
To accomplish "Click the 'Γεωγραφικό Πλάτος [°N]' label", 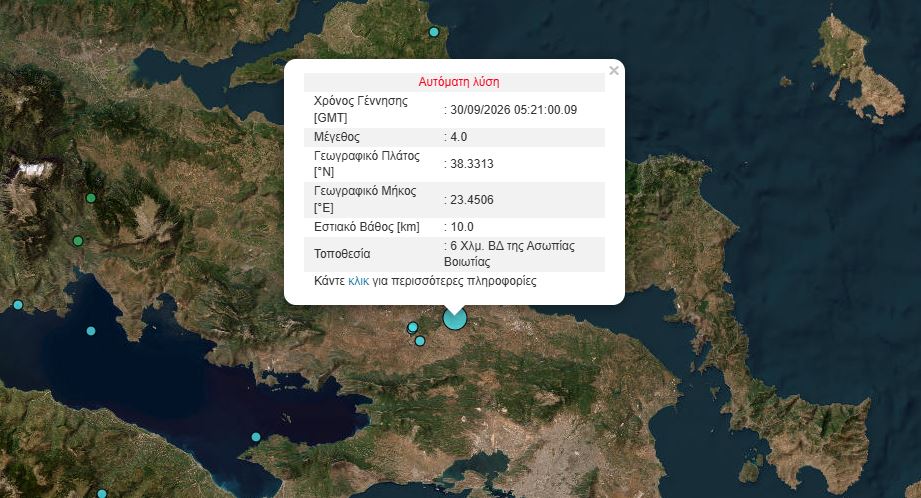I will 367,164.
